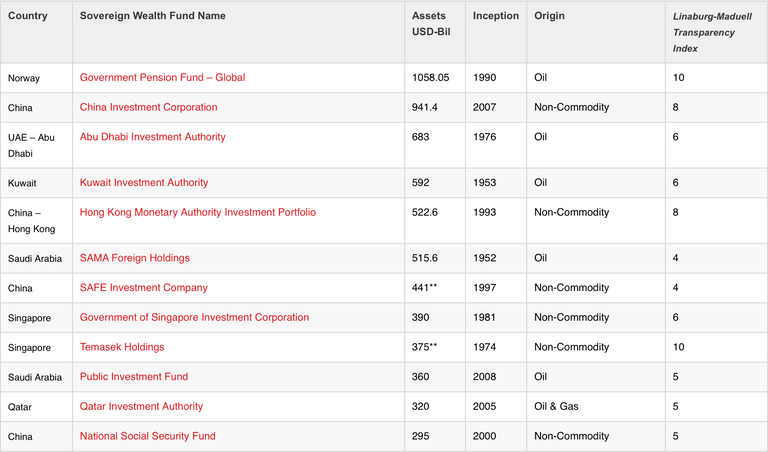768x452 pixels.
Task: Open the SAFE Investment Company link
Action: [144, 288]
